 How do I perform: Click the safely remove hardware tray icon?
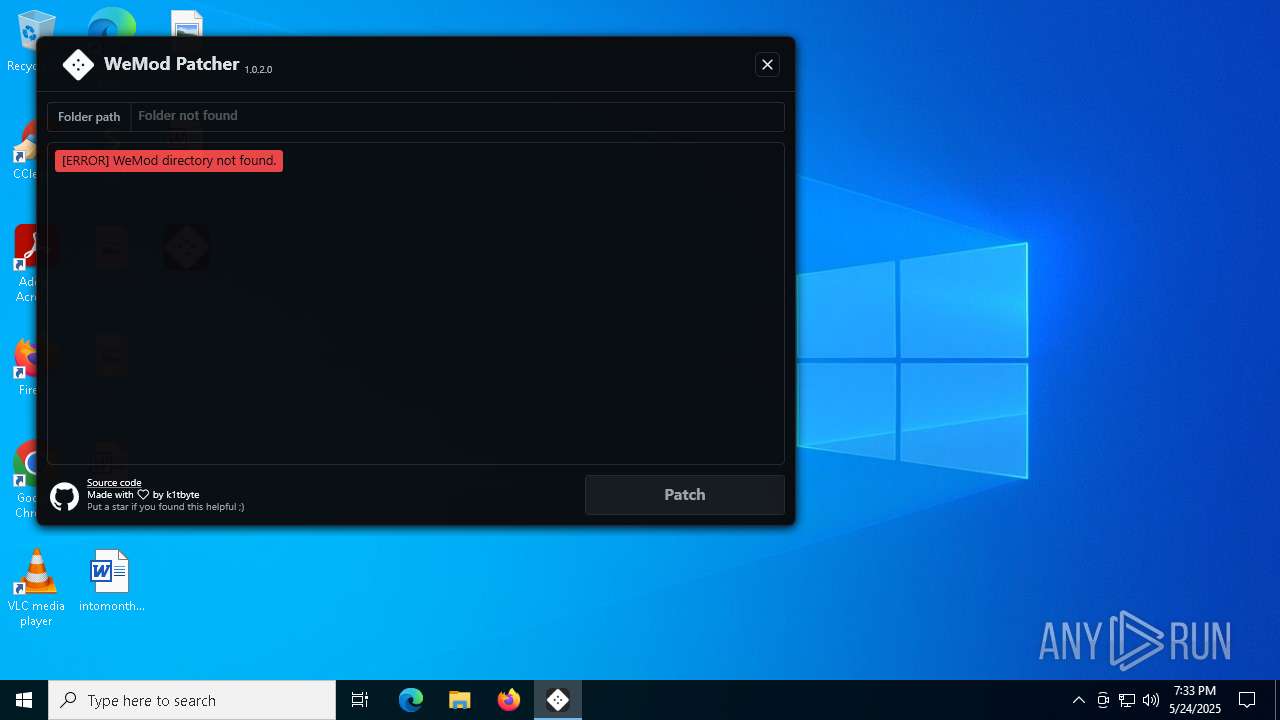coord(1103,700)
